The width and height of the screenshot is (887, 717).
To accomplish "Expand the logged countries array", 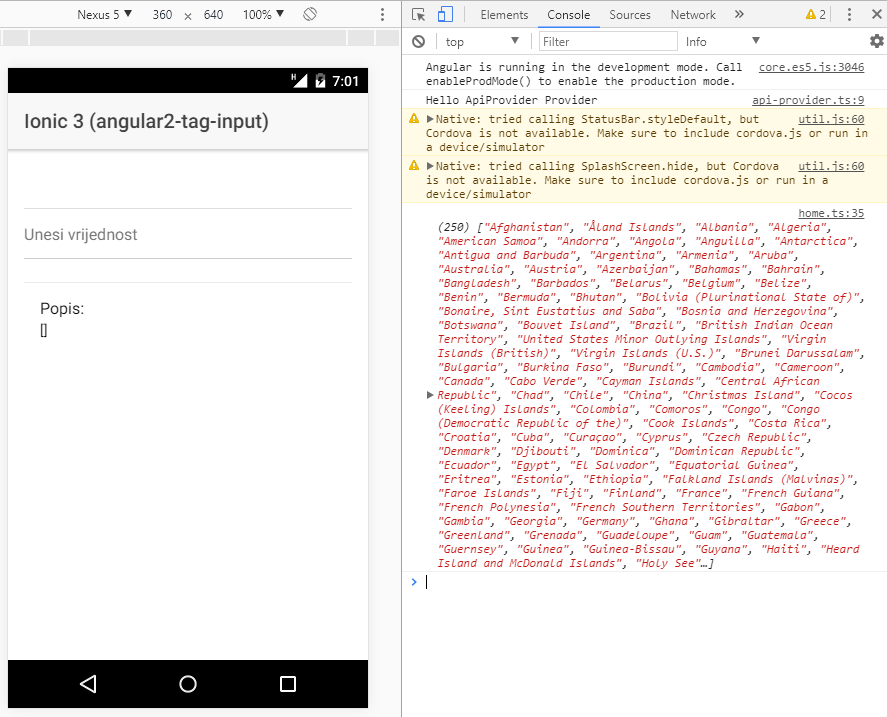I will click(x=430, y=395).
